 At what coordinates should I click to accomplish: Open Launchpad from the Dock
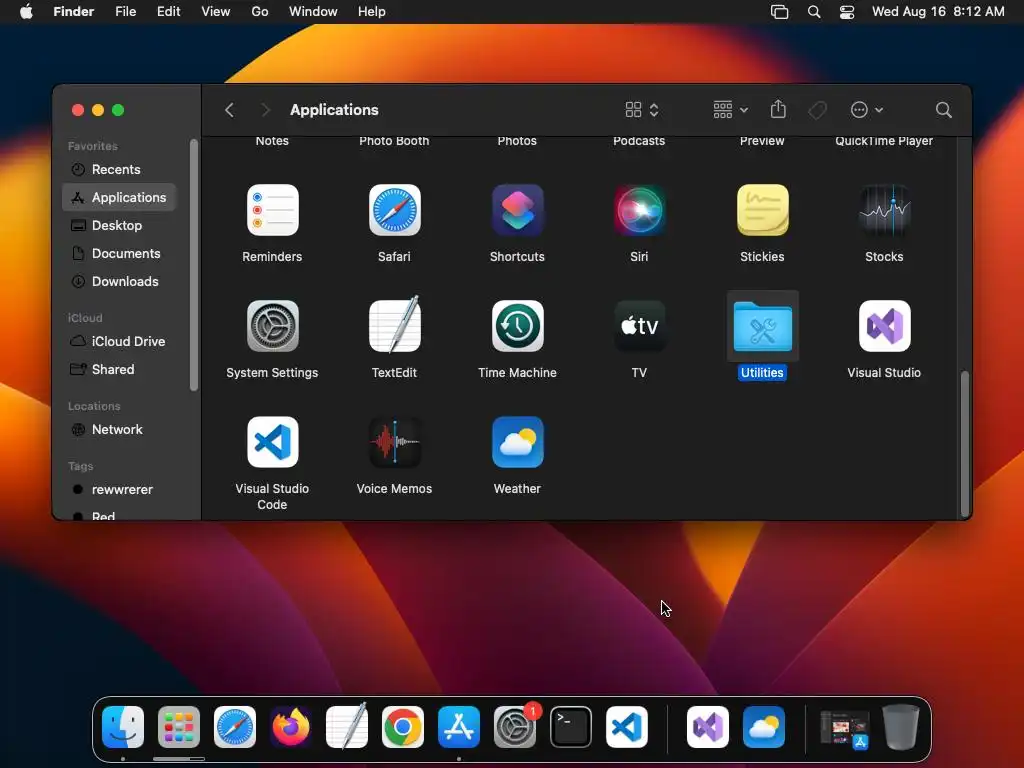(x=179, y=727)
